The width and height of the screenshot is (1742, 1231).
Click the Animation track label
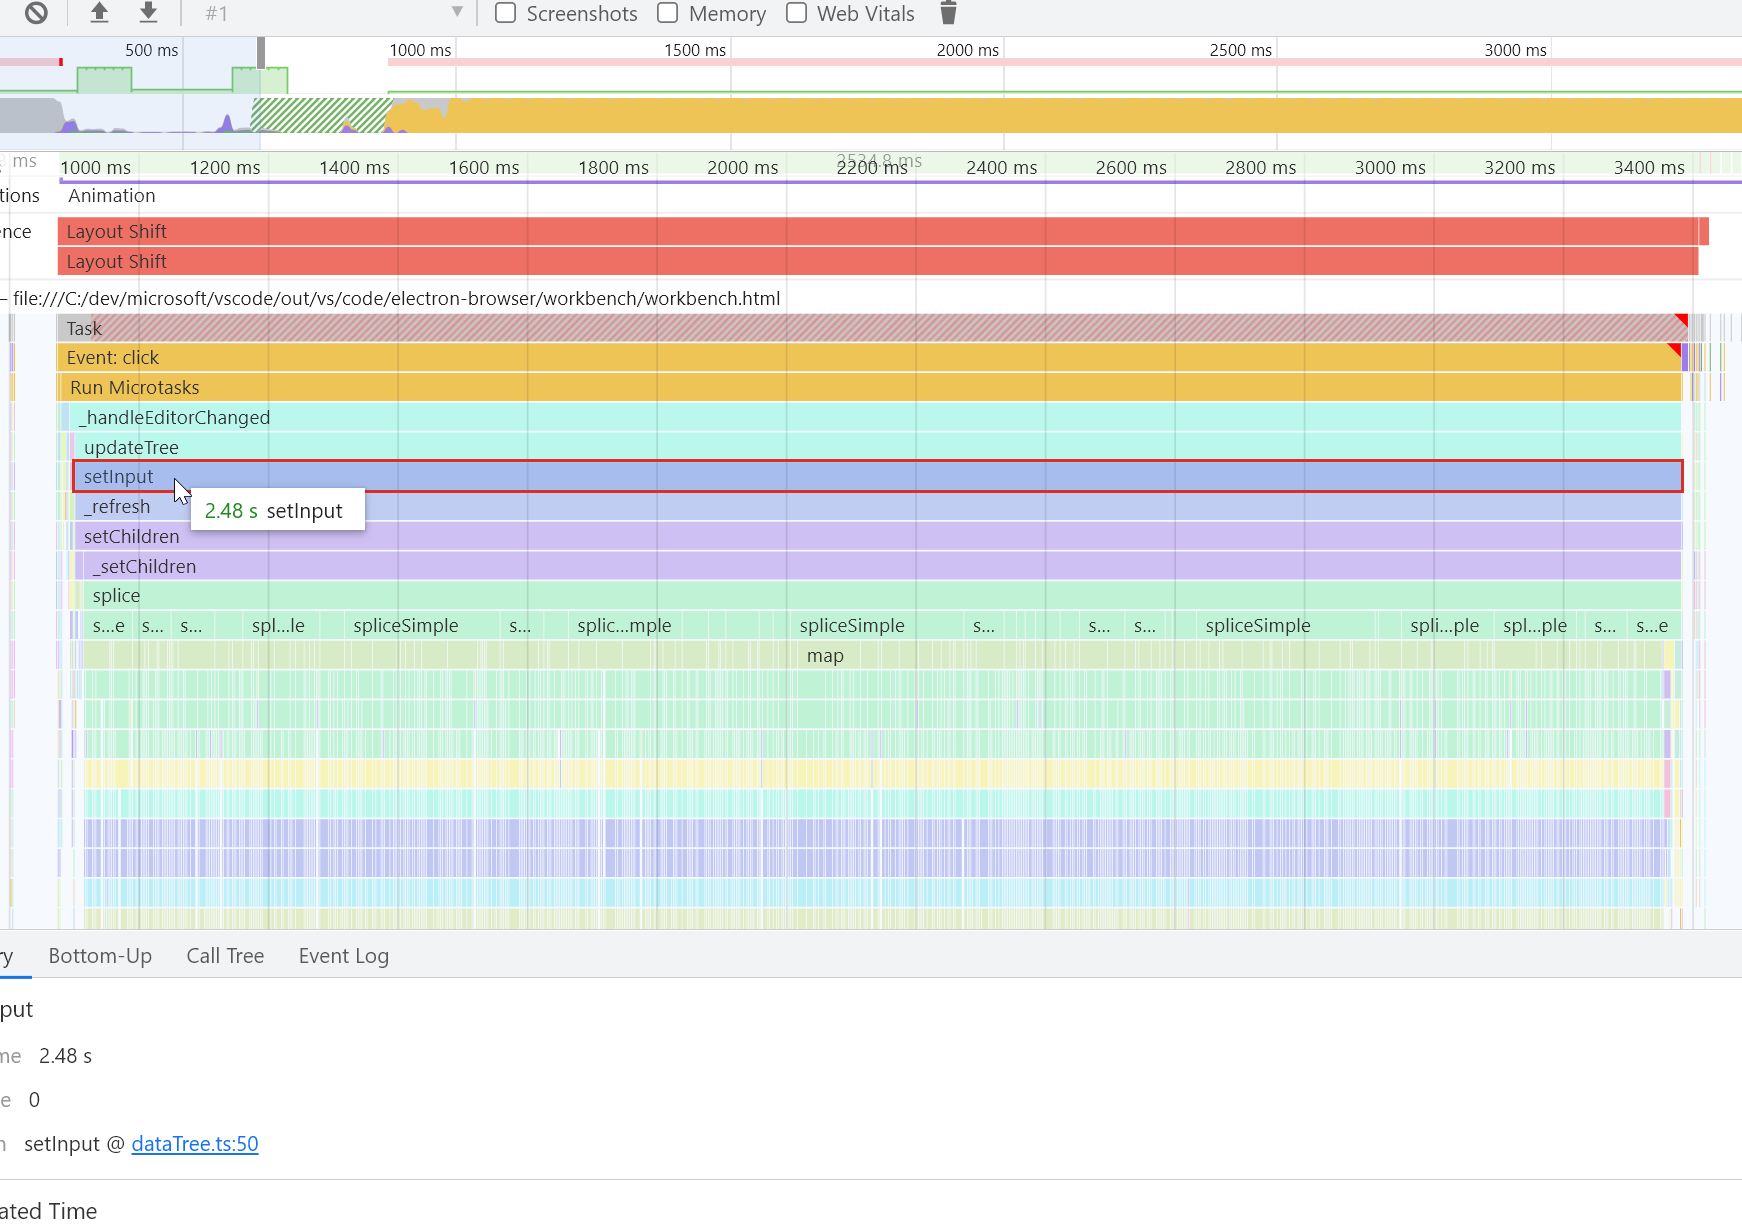[112, 196]
